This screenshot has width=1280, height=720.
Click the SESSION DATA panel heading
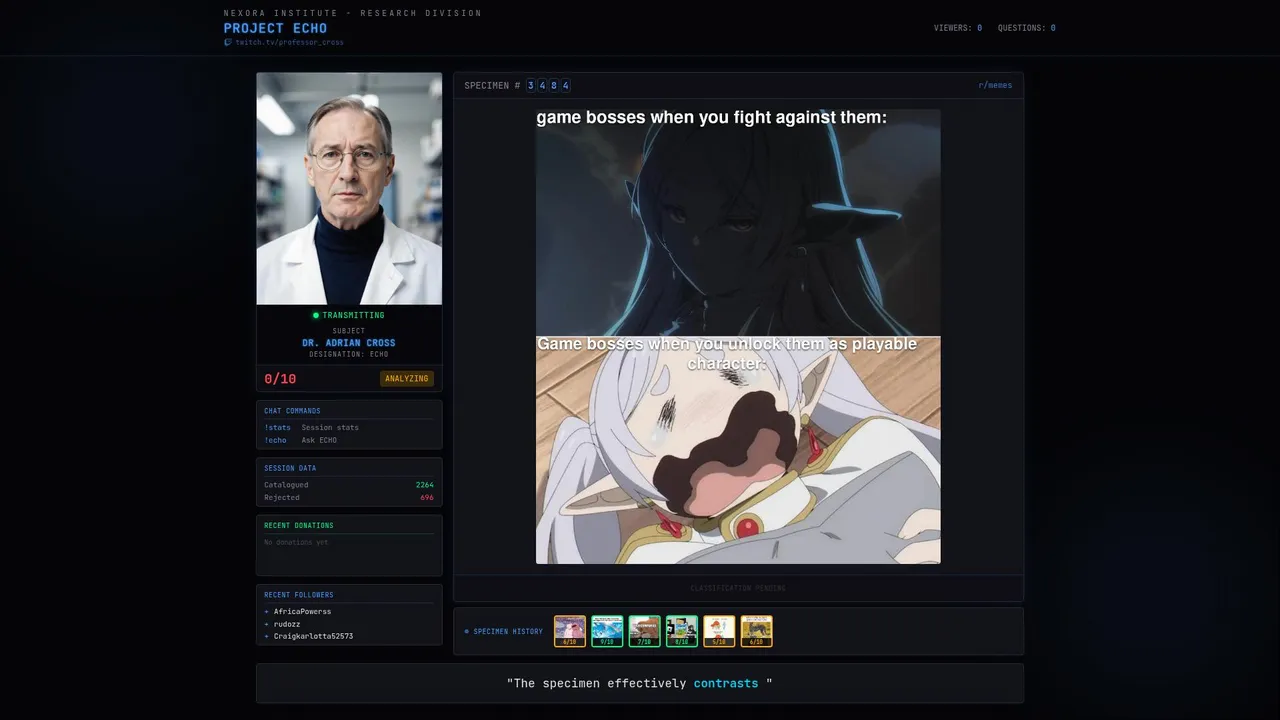click(290, 468)
